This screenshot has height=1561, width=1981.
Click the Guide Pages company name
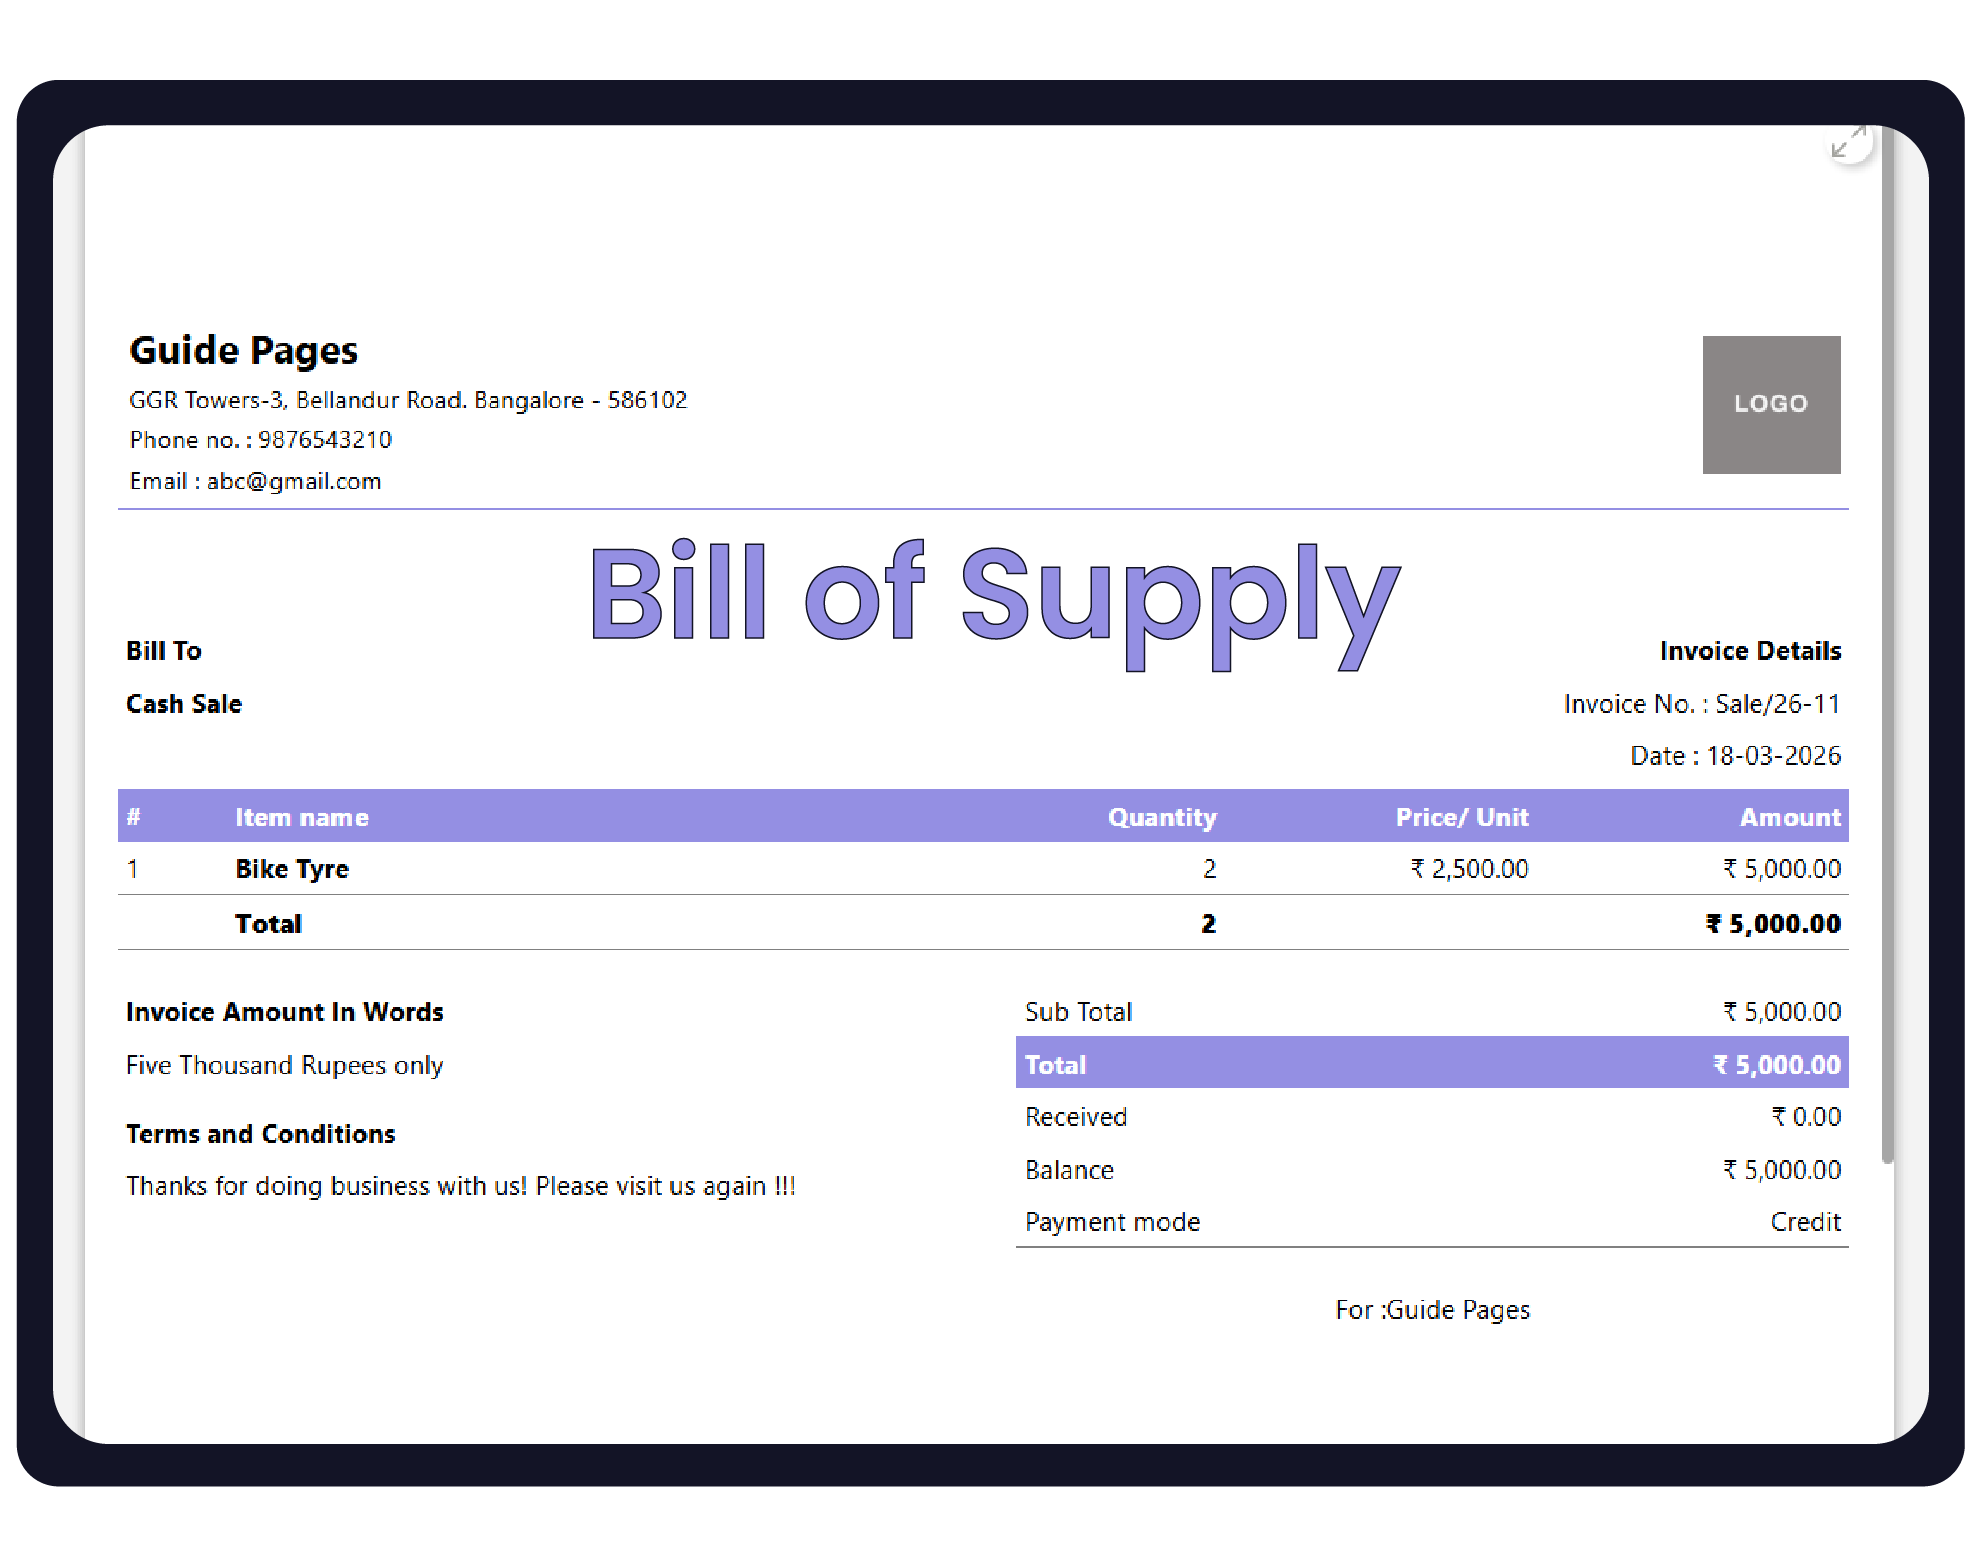click(243, 350)
